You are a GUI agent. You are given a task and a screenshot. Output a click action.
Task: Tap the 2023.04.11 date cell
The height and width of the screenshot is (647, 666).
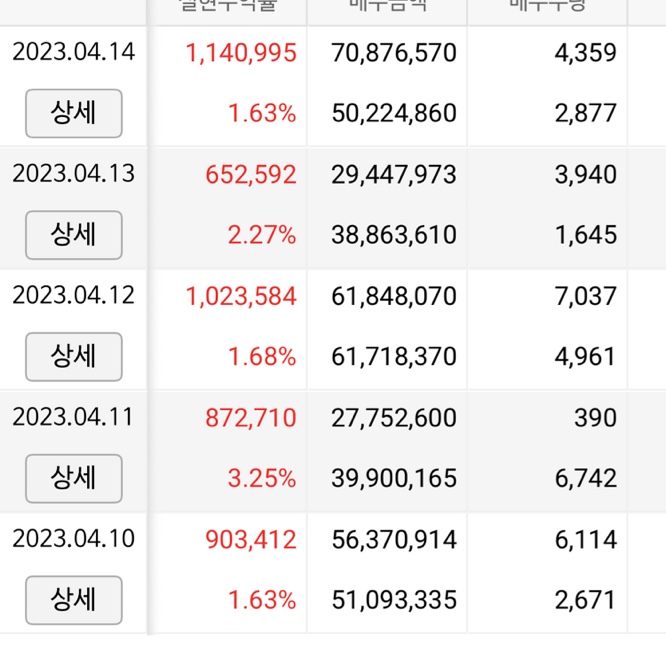73,417
